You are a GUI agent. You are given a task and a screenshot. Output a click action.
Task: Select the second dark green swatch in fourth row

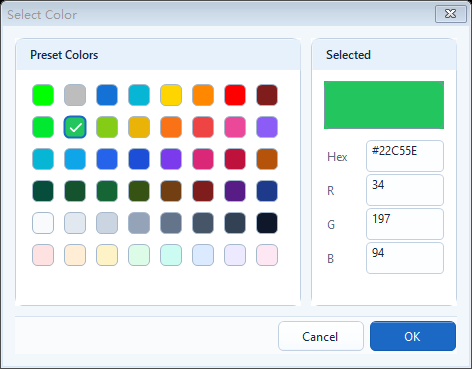click(x=75, y=191)
